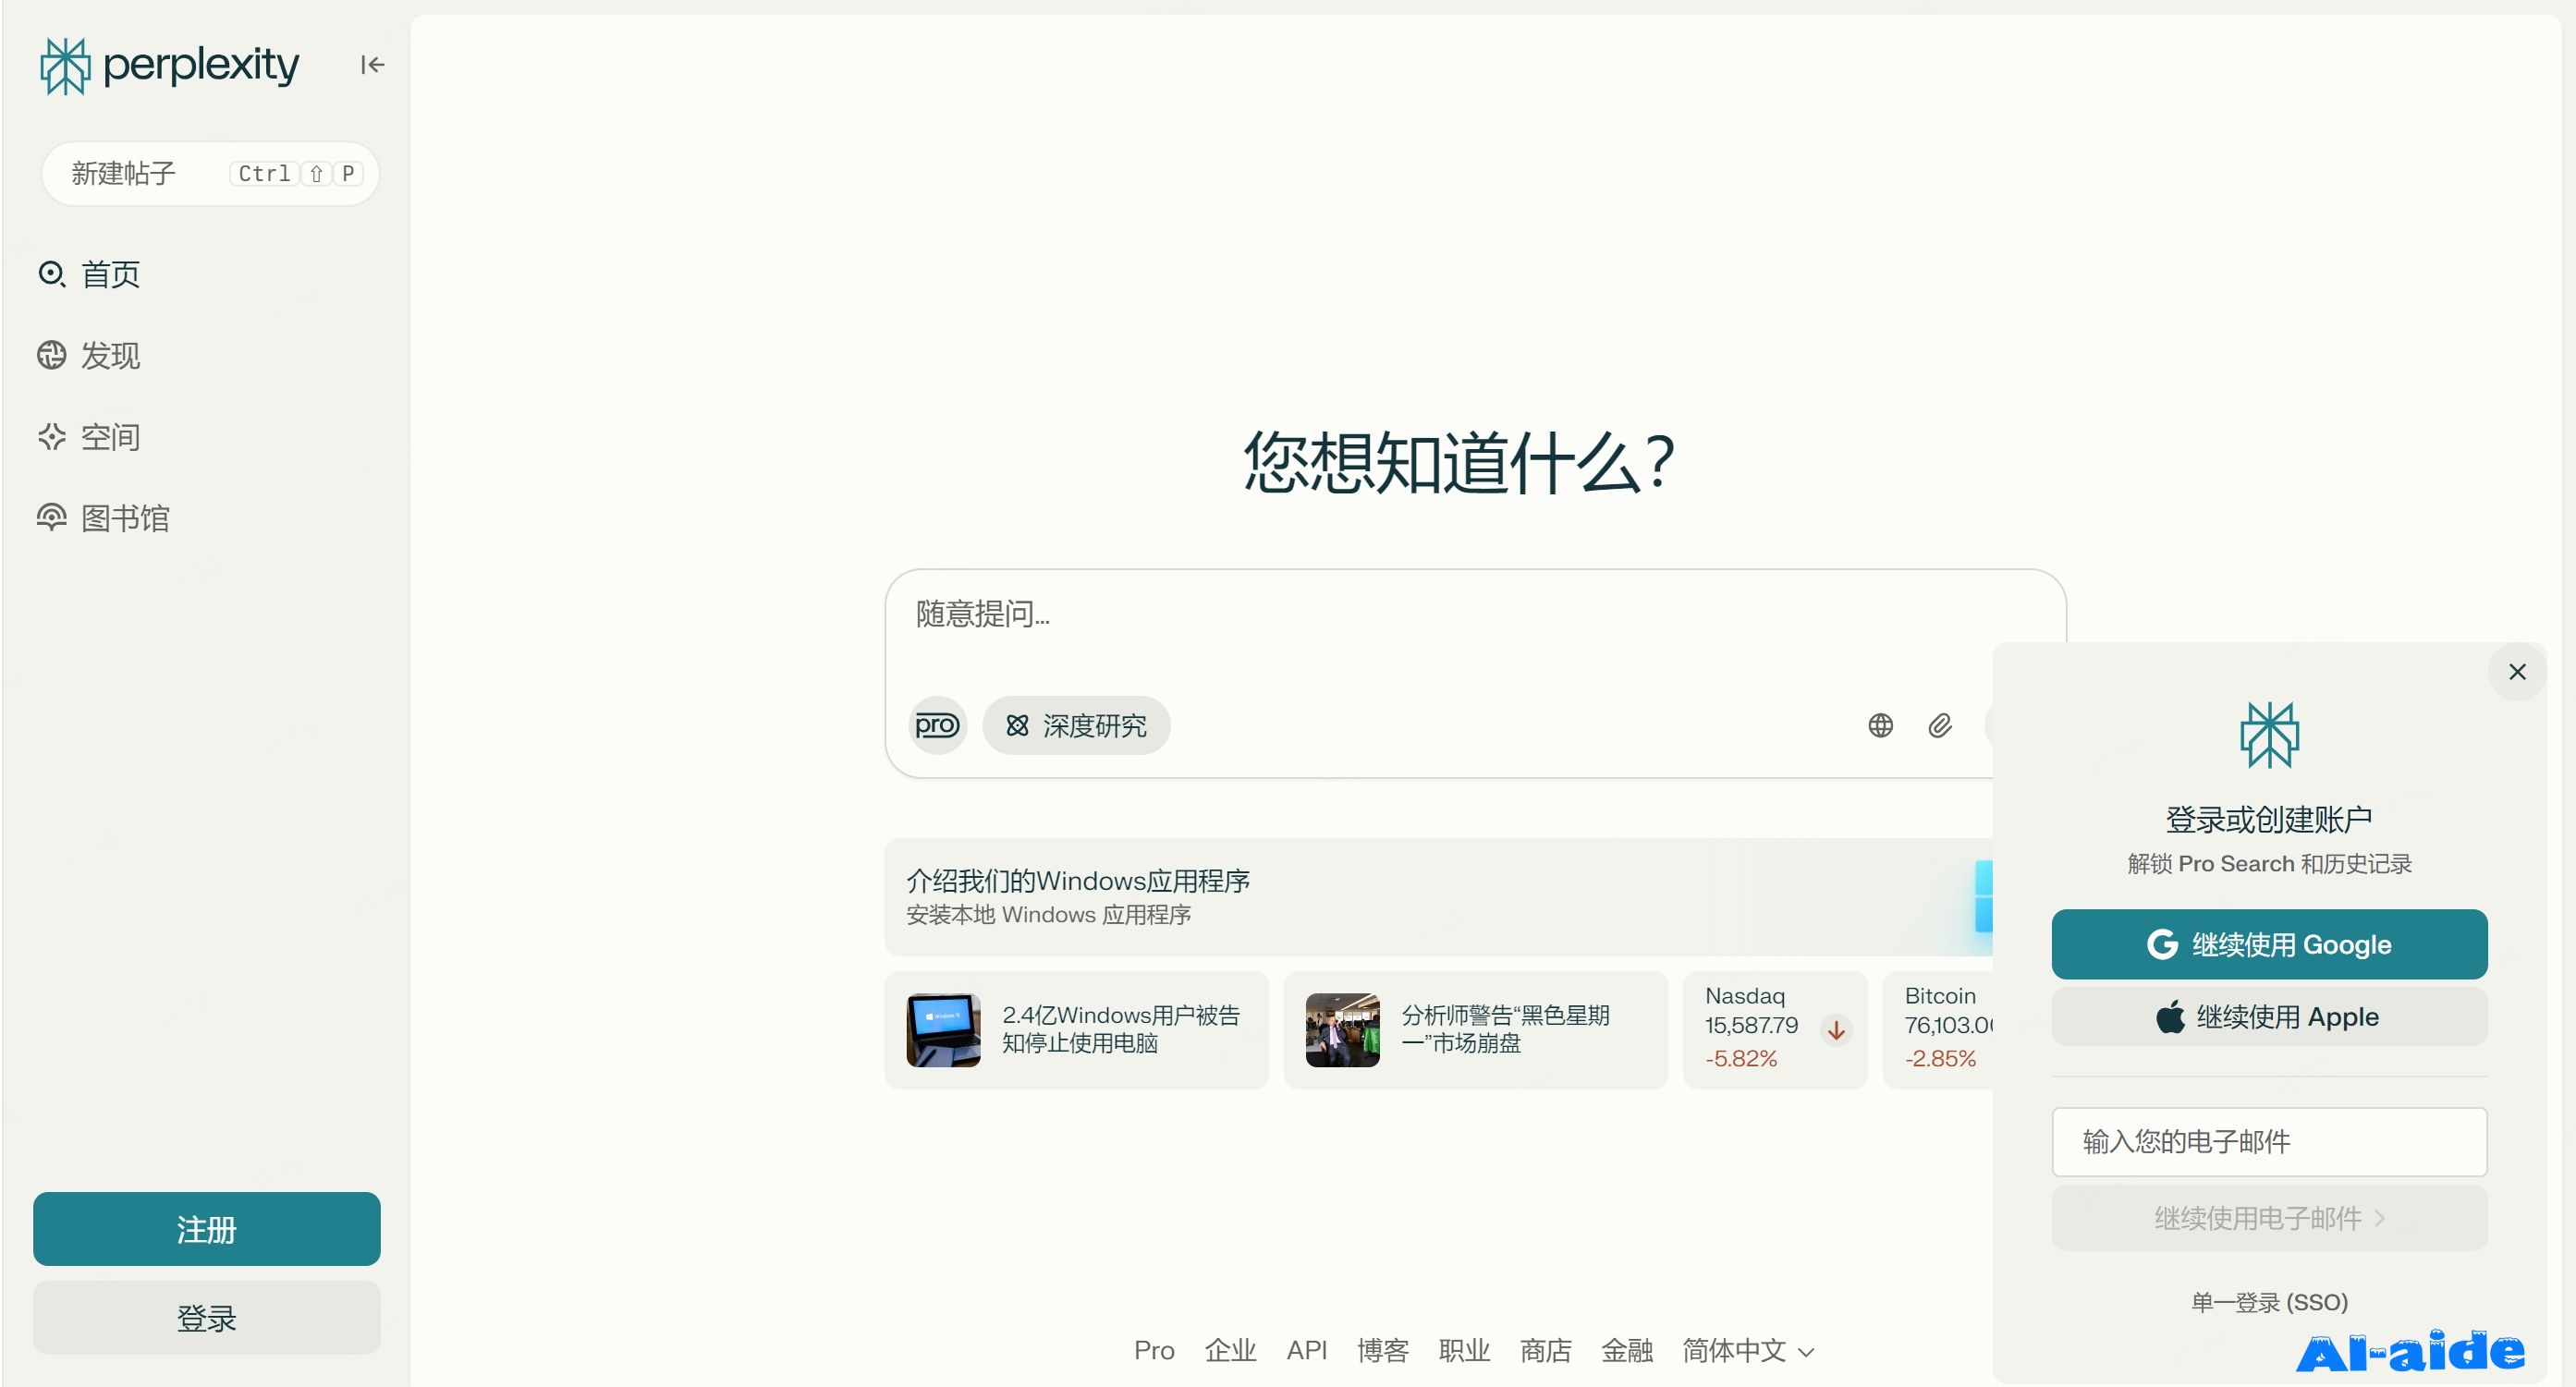Click the 输入您的电子邮件 email field
This screenshot has width=2576, height=1387.
click(2269, 1142)
